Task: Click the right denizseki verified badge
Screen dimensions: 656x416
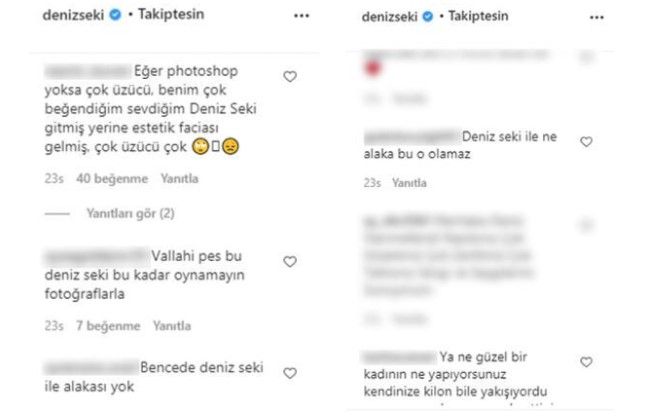Action: tap(428, 16)
